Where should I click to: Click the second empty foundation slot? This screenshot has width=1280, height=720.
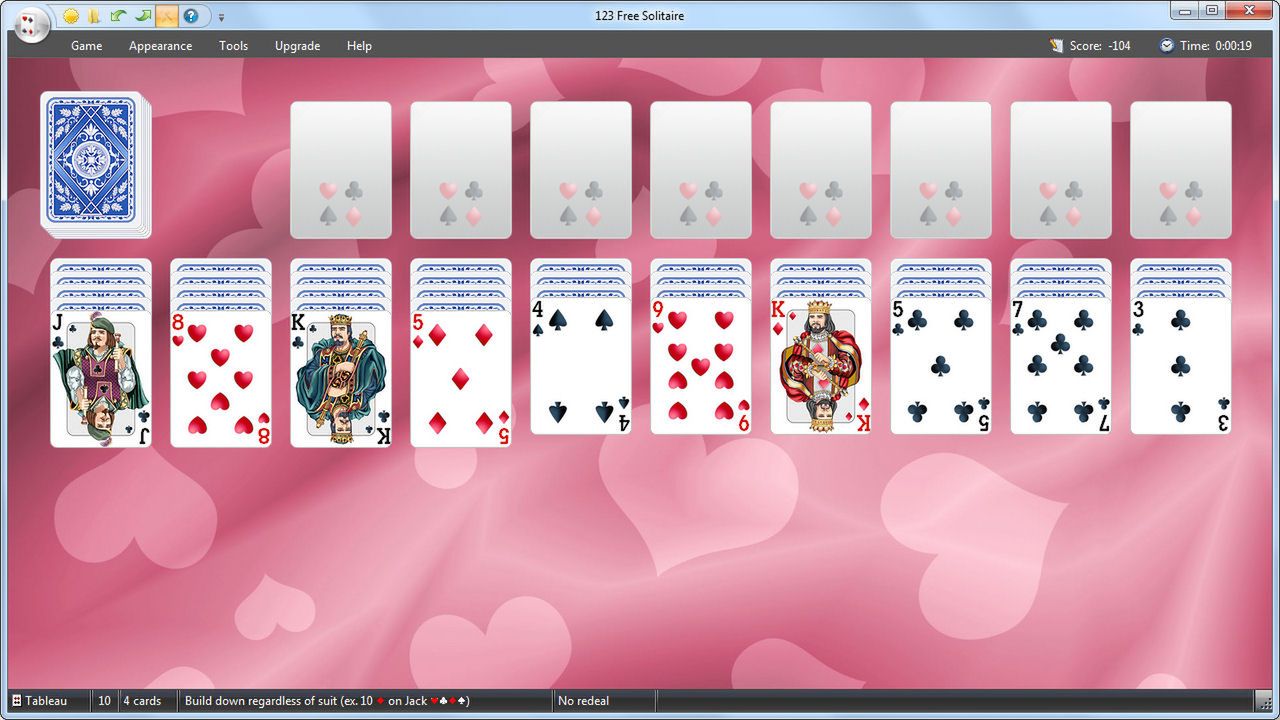pos(461,170)
